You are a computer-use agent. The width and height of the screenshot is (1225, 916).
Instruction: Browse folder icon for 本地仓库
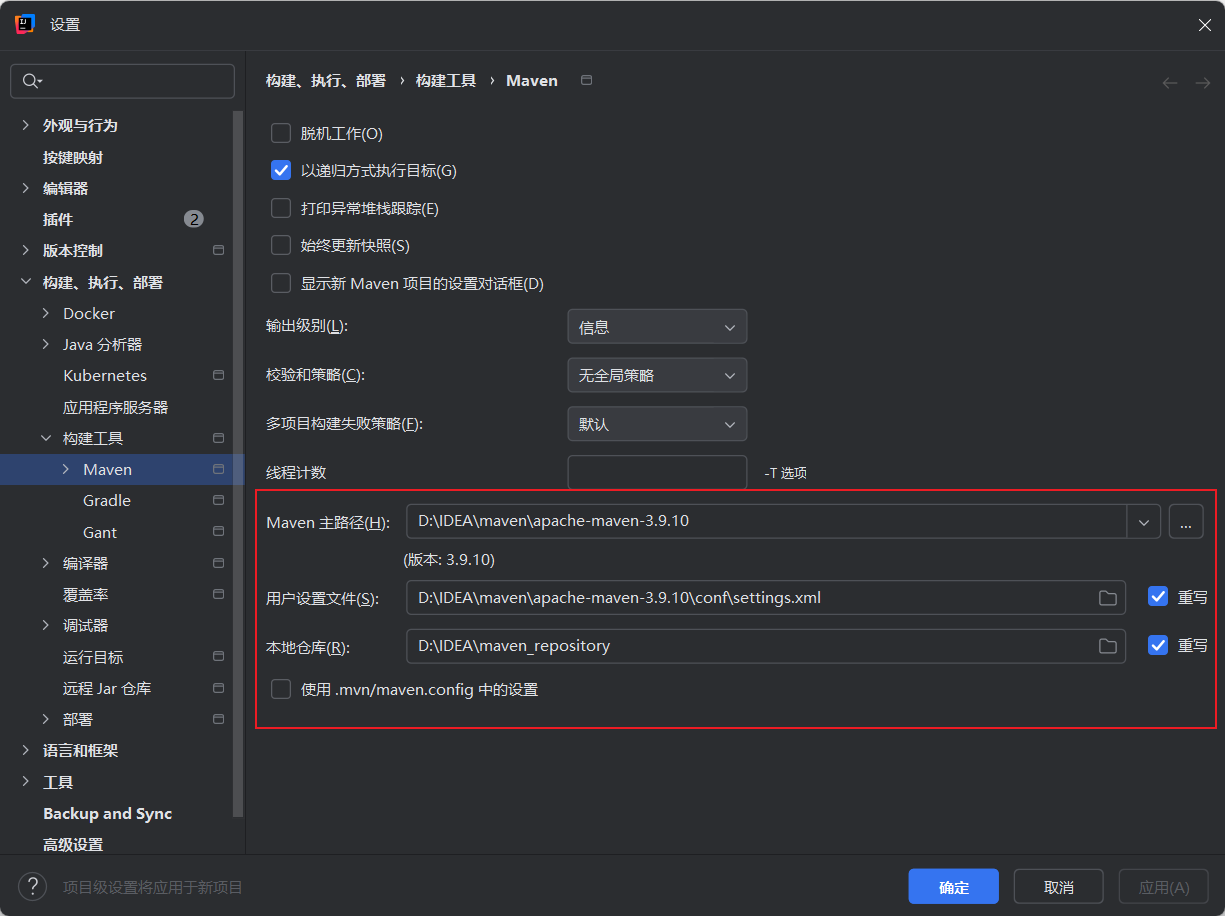point(1107,646)
